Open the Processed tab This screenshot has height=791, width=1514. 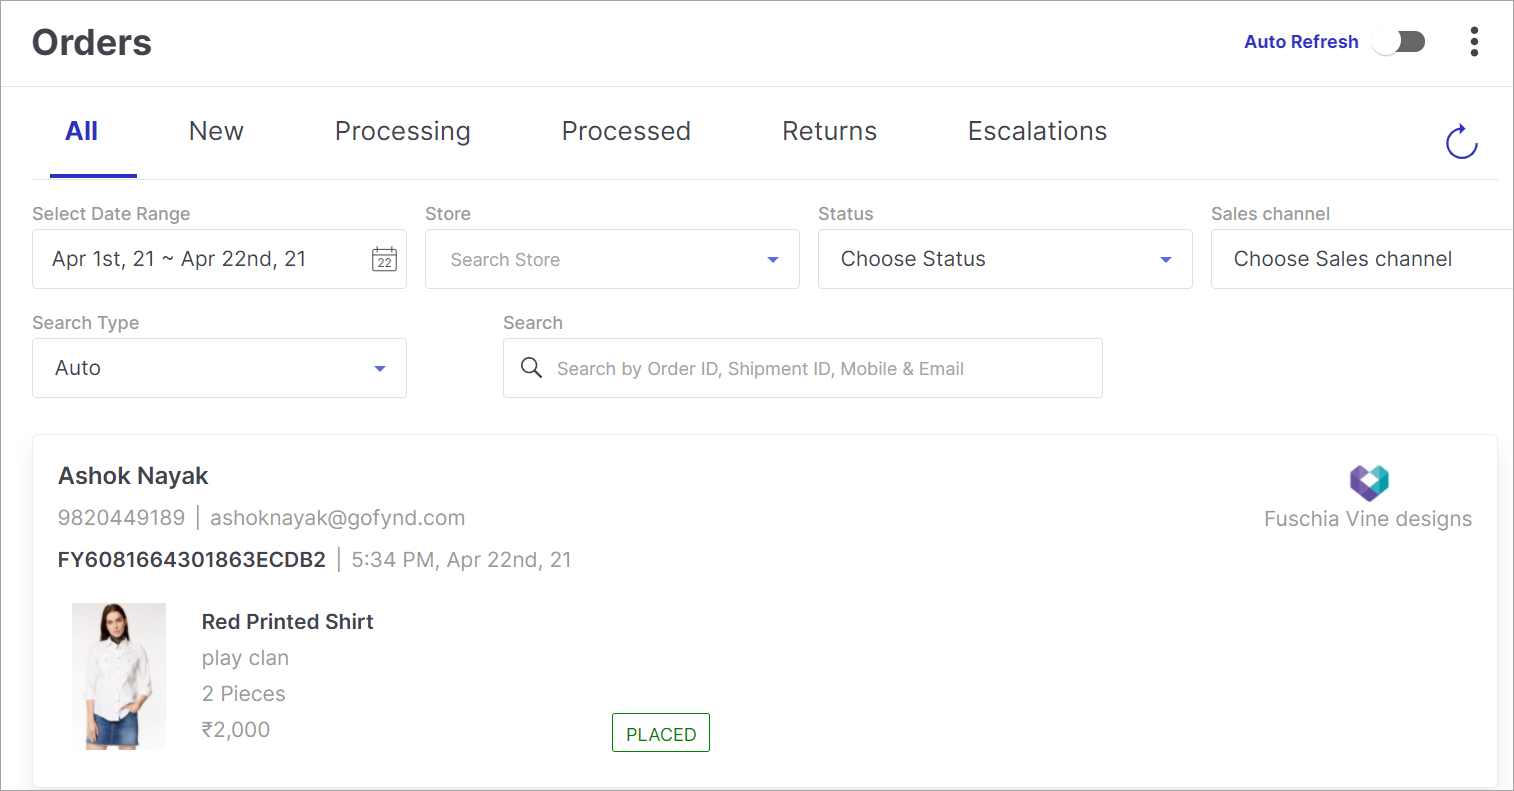pyautogui.click(x=626, y=131)
